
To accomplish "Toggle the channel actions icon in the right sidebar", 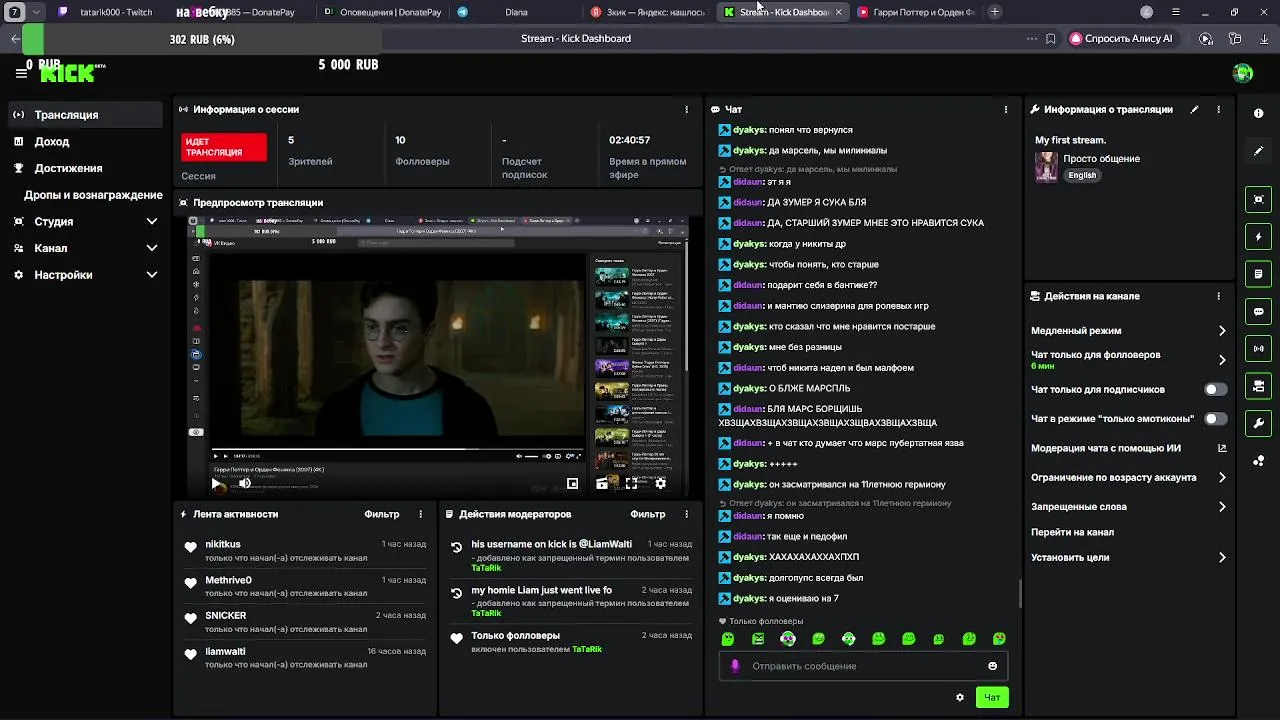I will (x=1258, y=386).
